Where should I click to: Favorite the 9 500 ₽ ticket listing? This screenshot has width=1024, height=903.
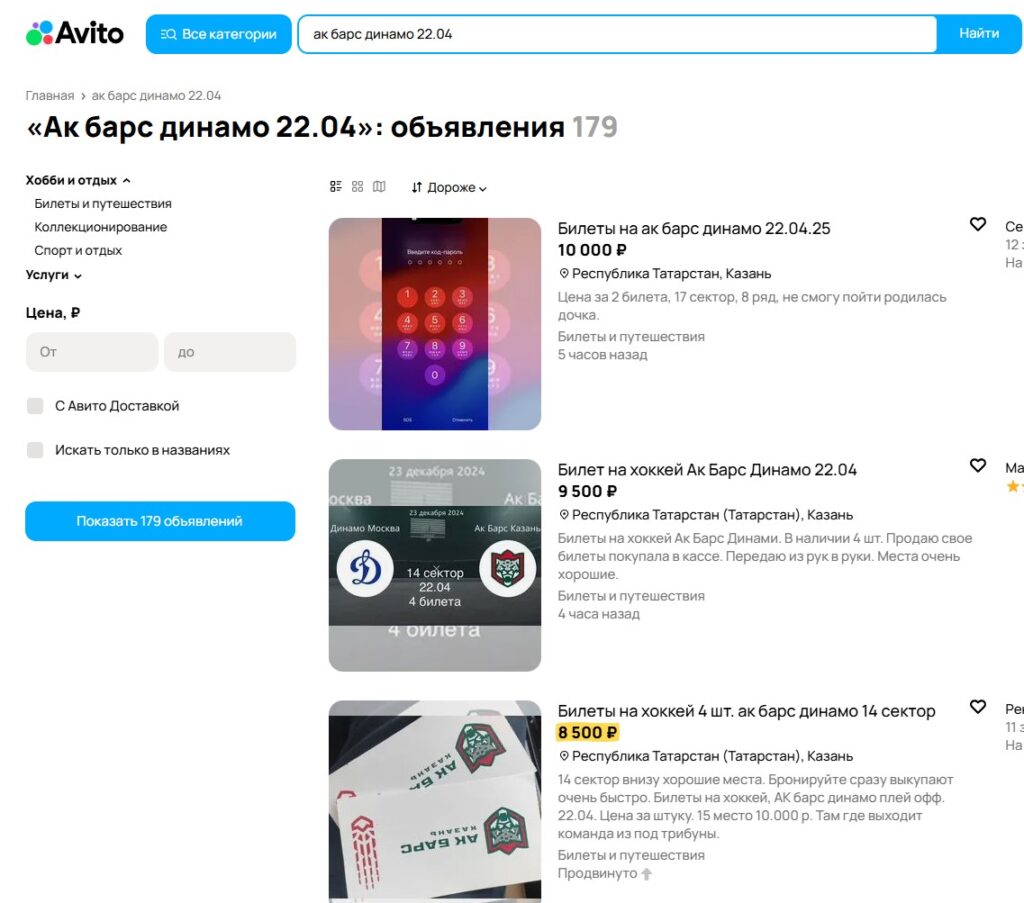coord(978,465)
